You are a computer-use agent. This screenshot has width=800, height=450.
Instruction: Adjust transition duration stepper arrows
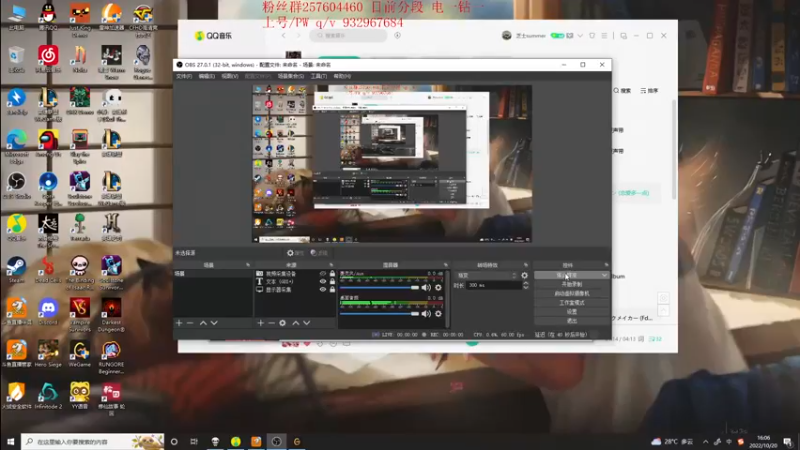[526, 286]
